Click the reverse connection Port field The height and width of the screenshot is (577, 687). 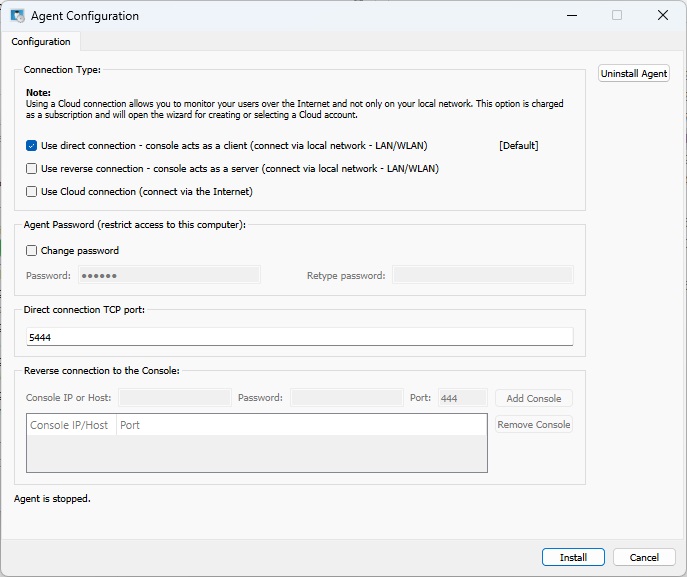coord(462,398)
